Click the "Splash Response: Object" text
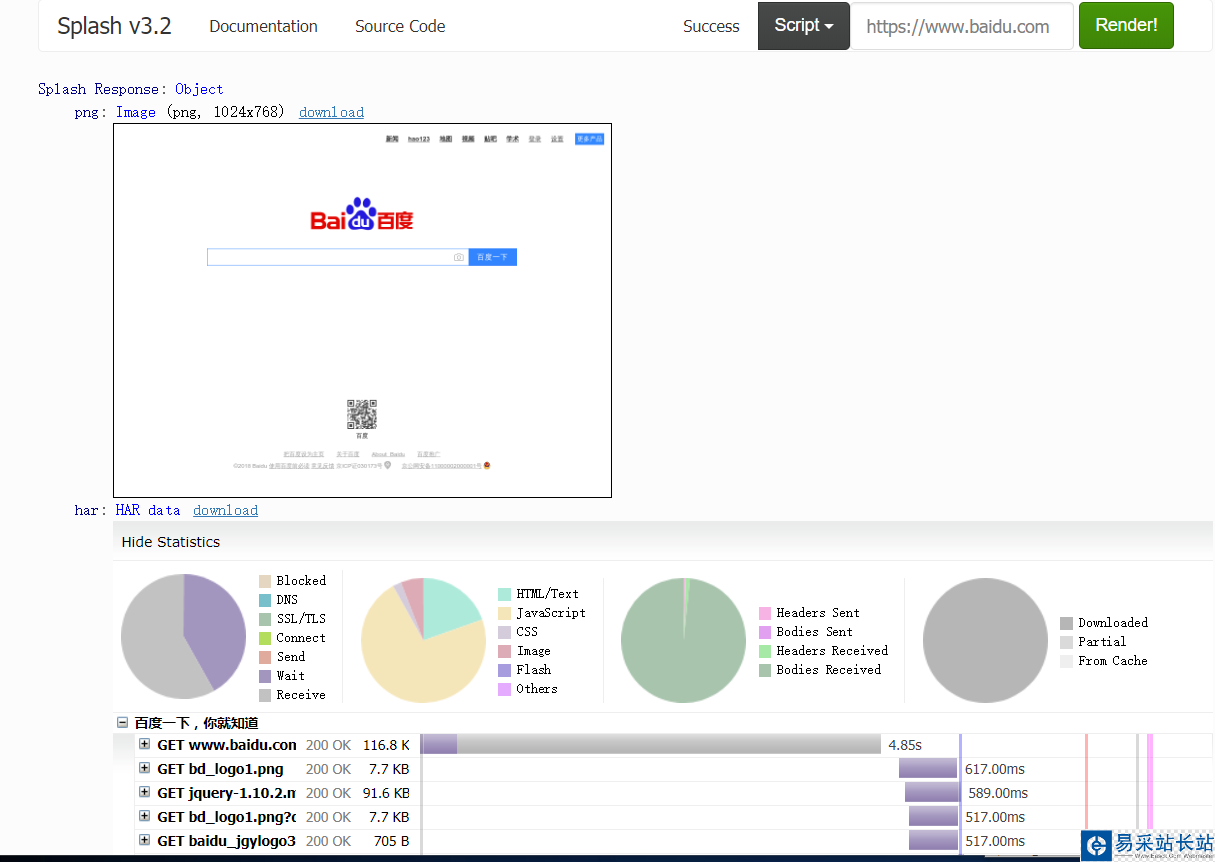Viewport: 1215px width, 862px height. point(131,89)
